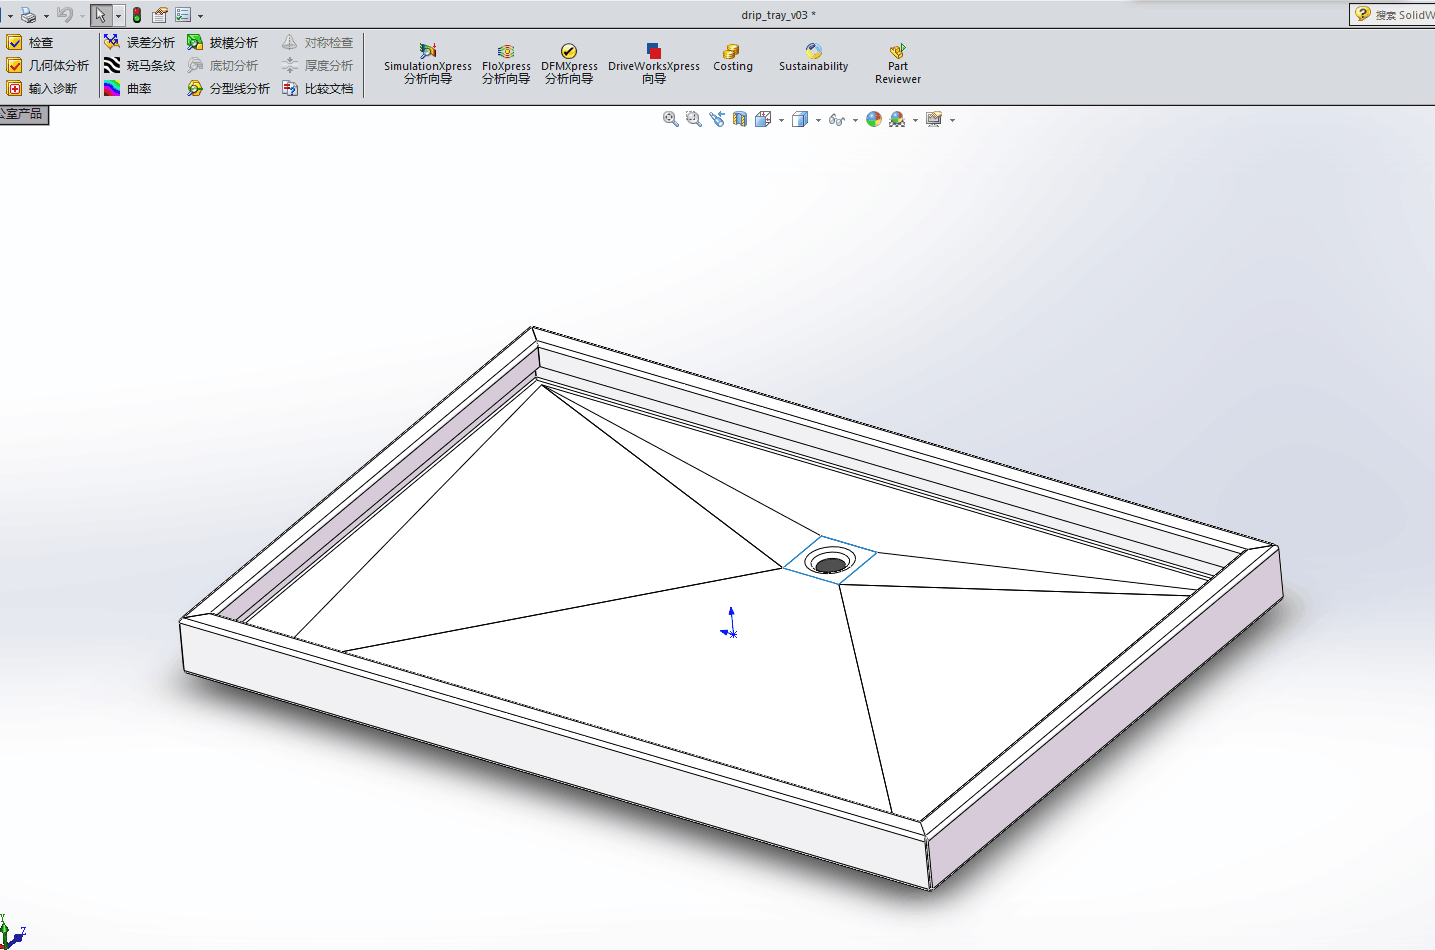This screenshot has height=950, width=1435.
Task: Click the Zoom to Fit magnifier icon
Action: click(671, 119)
